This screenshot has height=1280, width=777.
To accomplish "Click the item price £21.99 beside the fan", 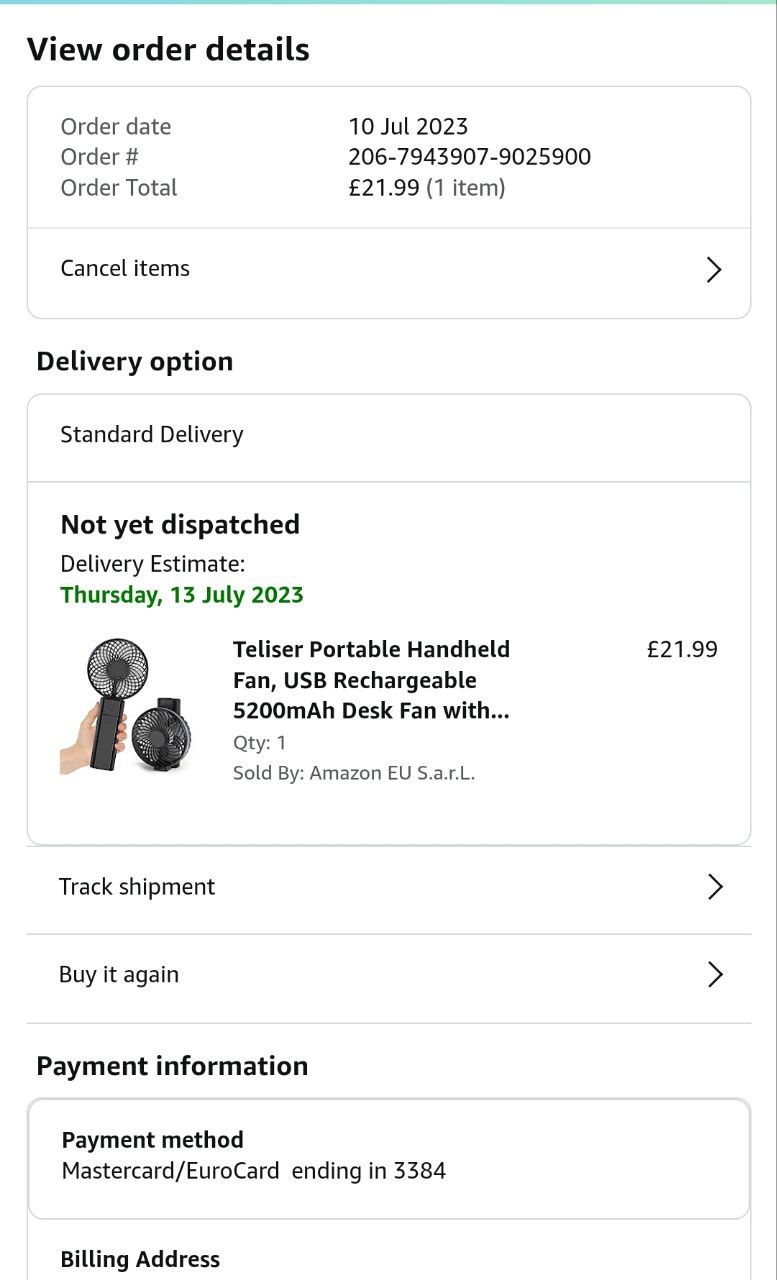I will [682, 650].
